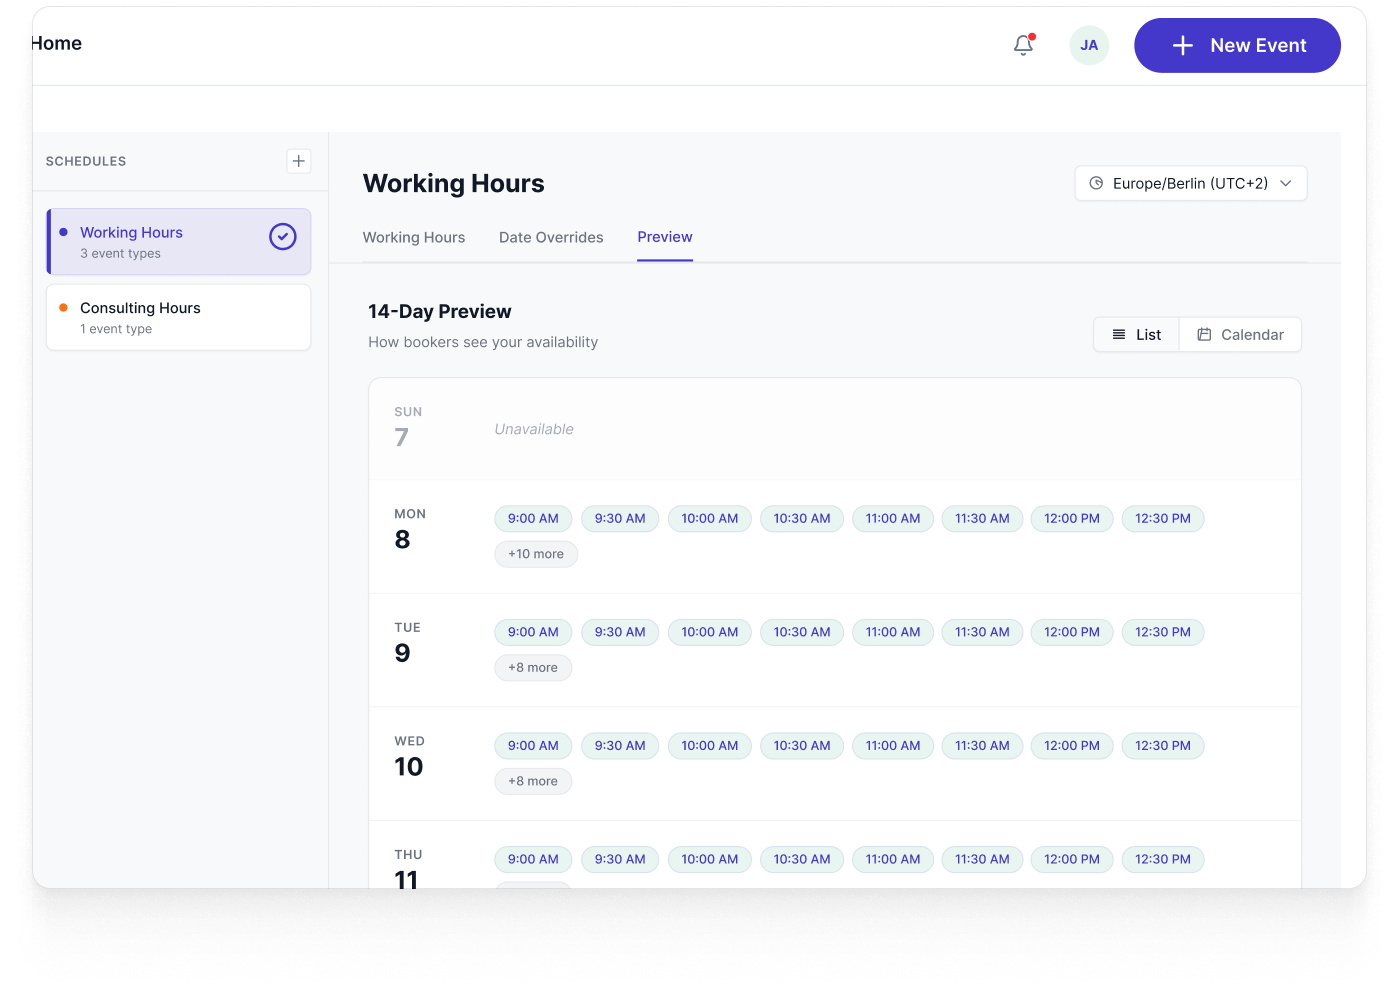This screenshot has width=1399, height=1000.
Task: Select Tuesday 12:00 PM slot
Action: 1072,632
